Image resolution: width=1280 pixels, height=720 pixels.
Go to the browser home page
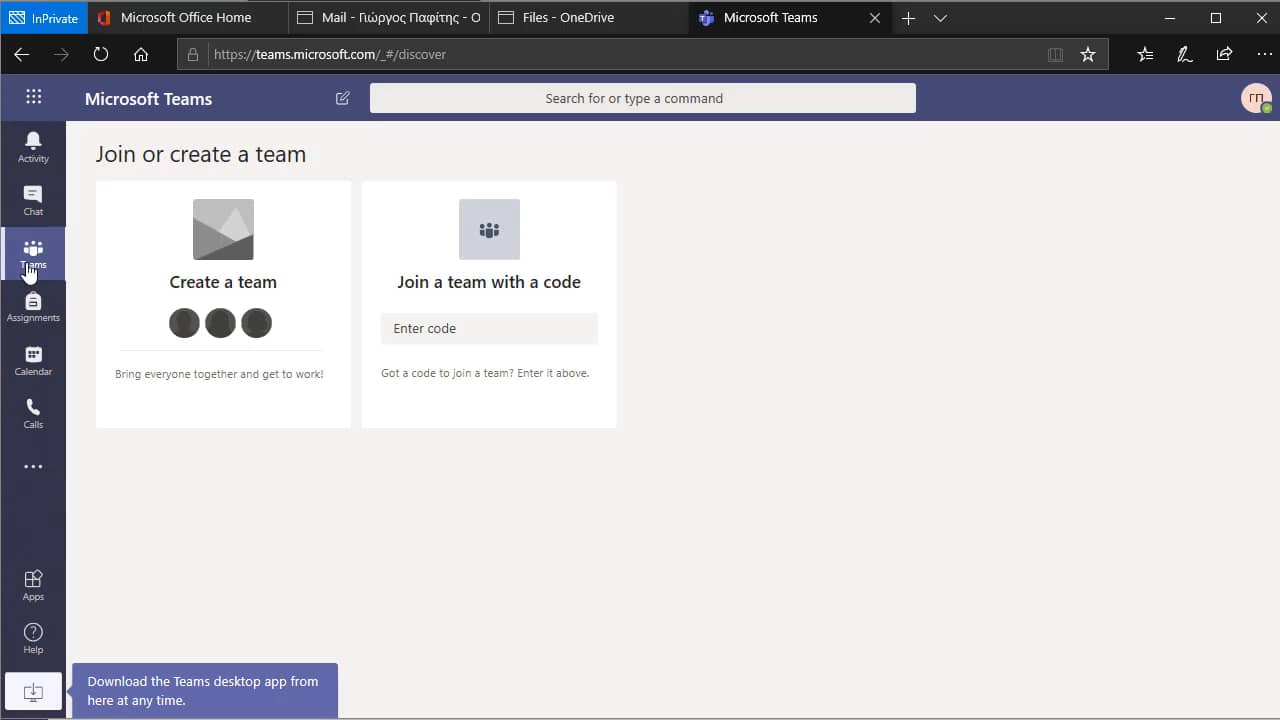pyautogui.click(x=141, y=54)
